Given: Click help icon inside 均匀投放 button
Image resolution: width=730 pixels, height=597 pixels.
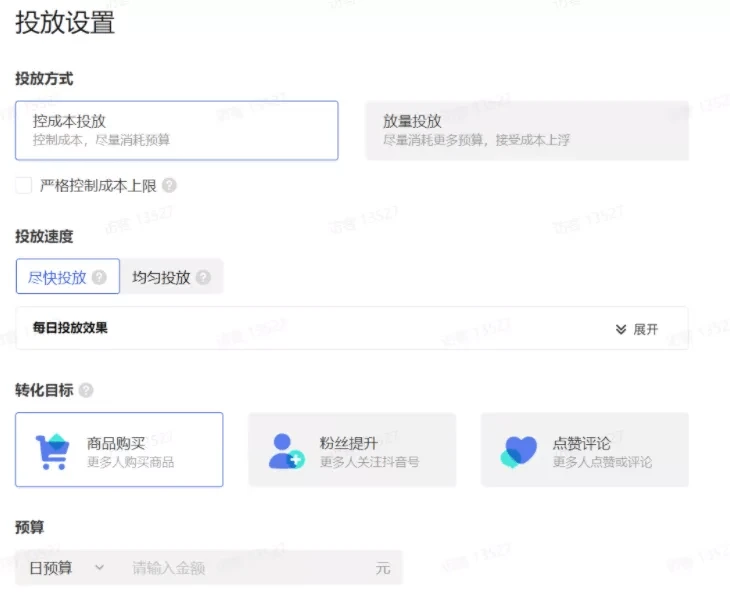Looking at the screenshot, I should coord(203,277).
